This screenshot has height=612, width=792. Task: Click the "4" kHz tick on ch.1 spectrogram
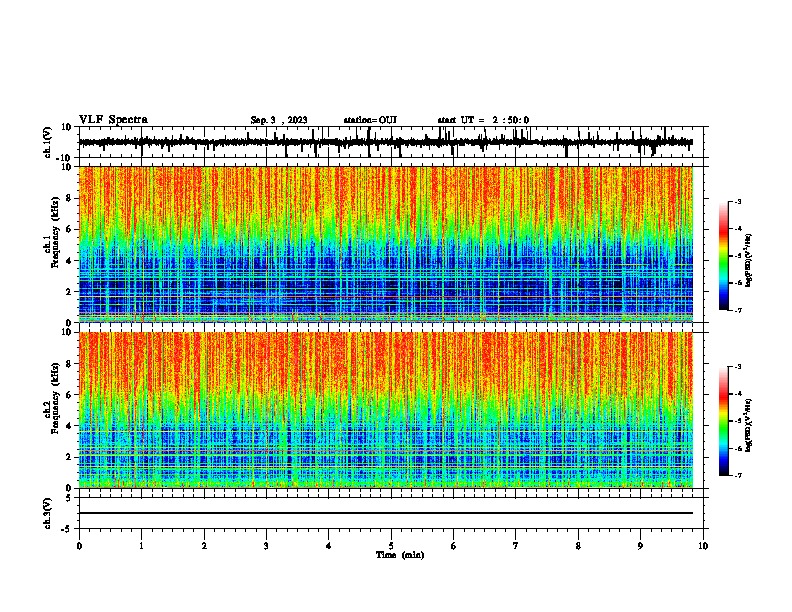[x=69, y=261]
